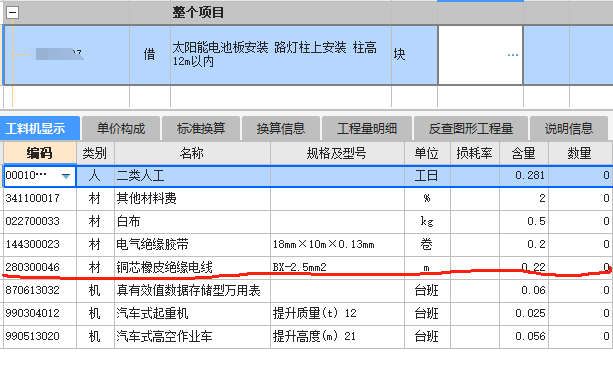Click the 块 unit cell

(x=414, y=55)
